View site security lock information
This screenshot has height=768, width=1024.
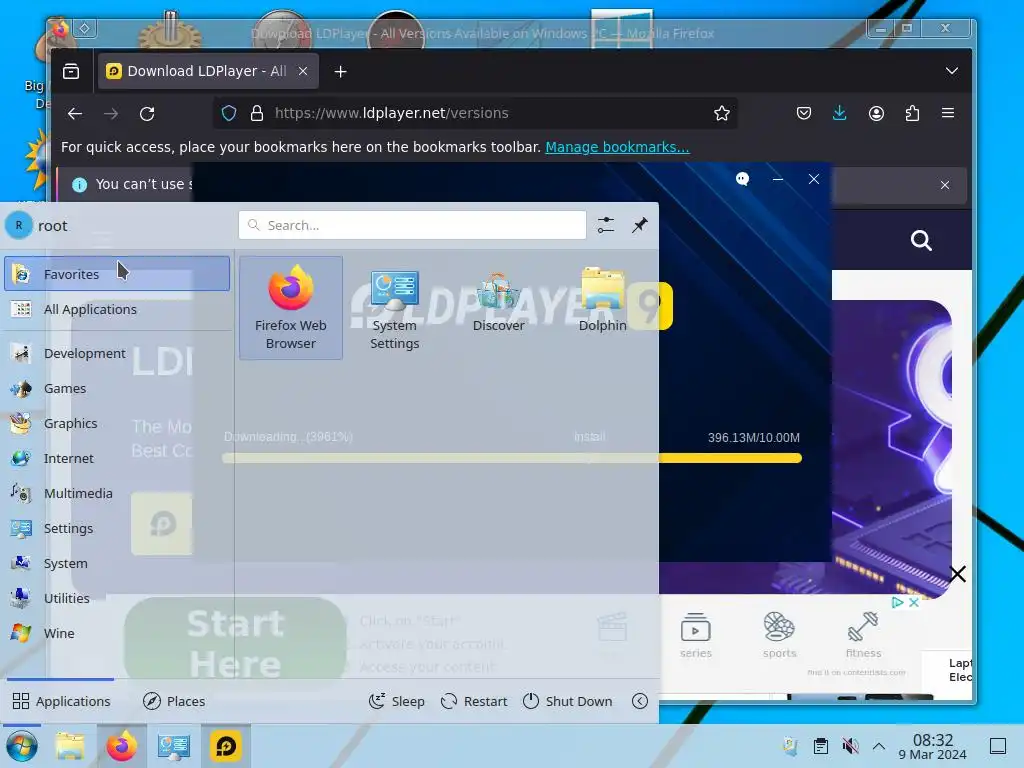[x=257, y=113]
